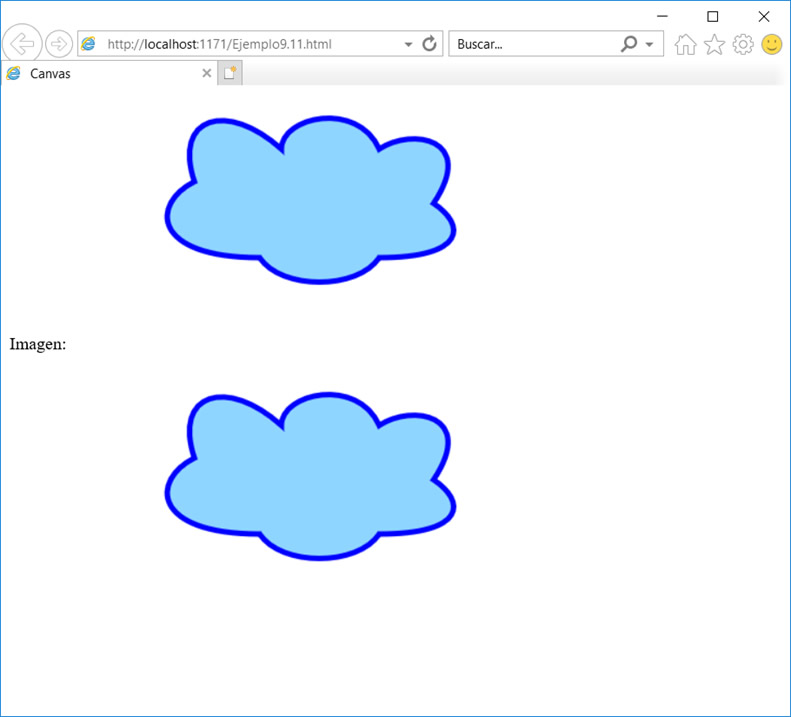Send feedback using the smiley face icon

(x=771, y=44)
